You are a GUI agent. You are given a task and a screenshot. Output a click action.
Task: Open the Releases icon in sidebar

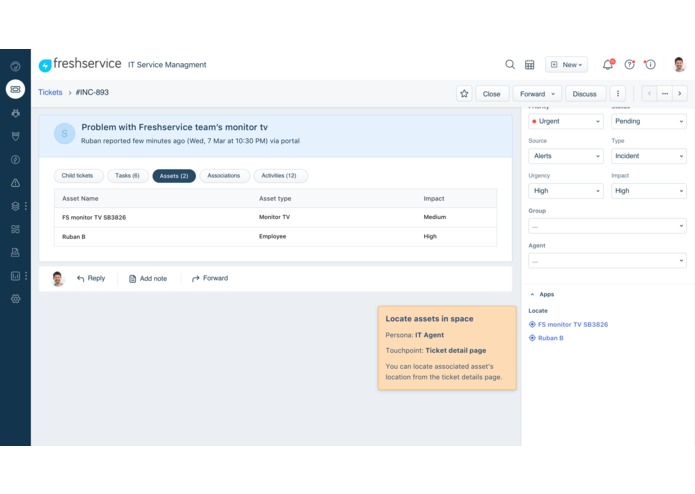coord(15,159)
